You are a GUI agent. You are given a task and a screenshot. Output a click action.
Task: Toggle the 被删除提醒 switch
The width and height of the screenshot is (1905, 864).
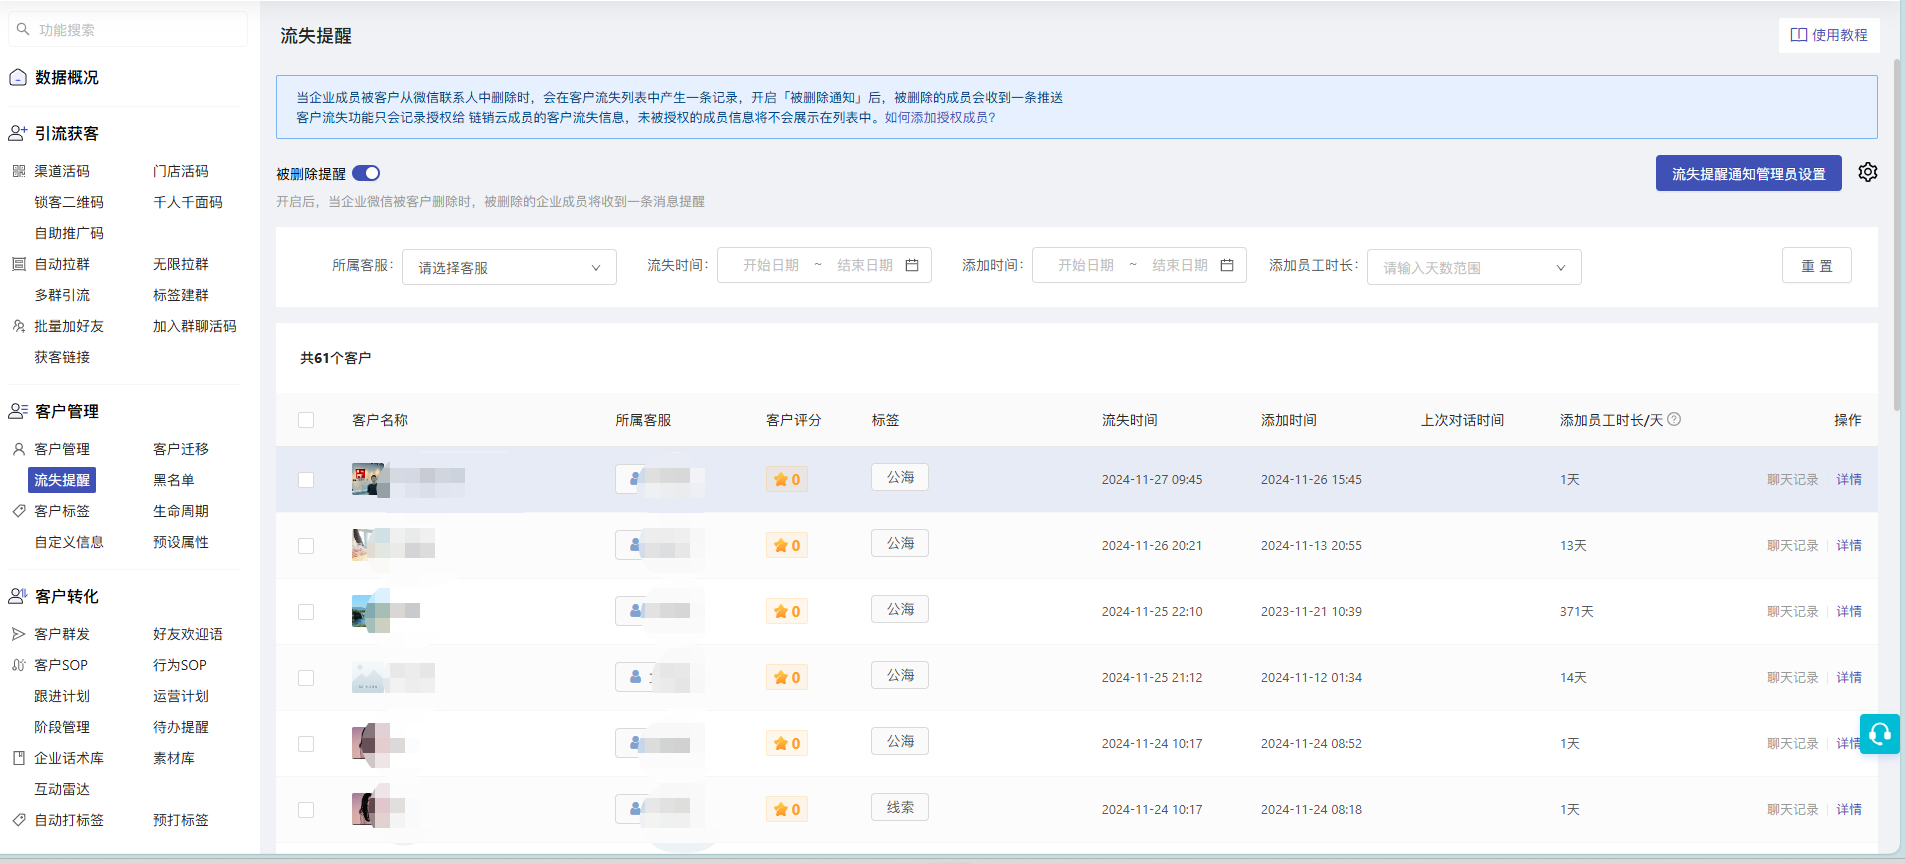[x=366, y=173]
